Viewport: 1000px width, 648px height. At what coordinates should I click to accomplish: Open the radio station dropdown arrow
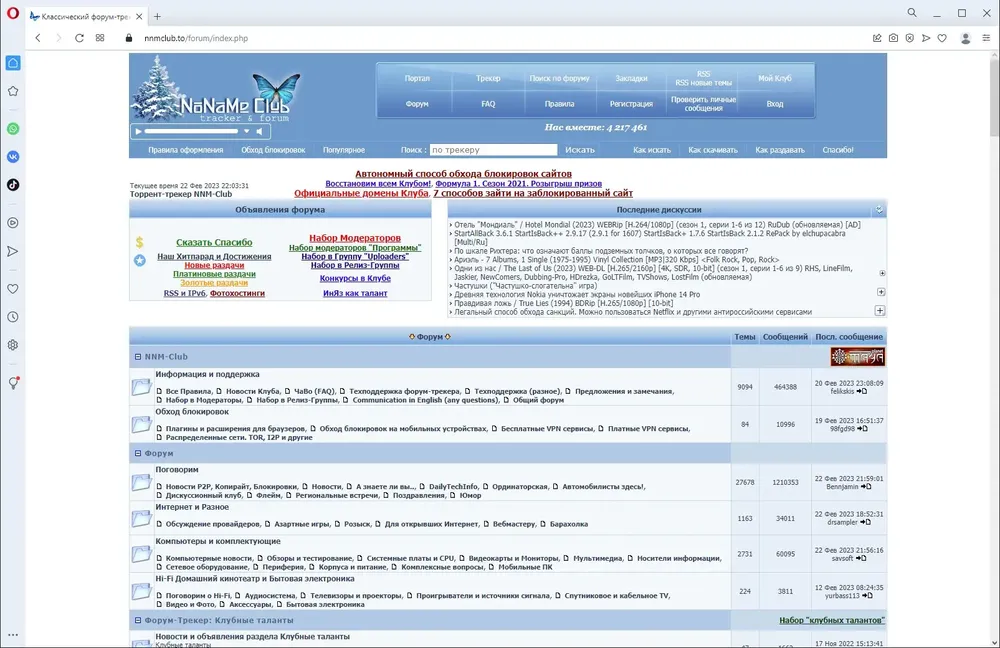pos(245,131)
